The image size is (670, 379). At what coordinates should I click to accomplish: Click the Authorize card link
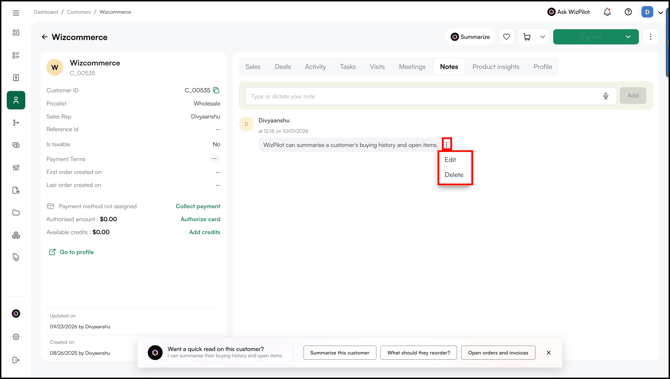200,219
